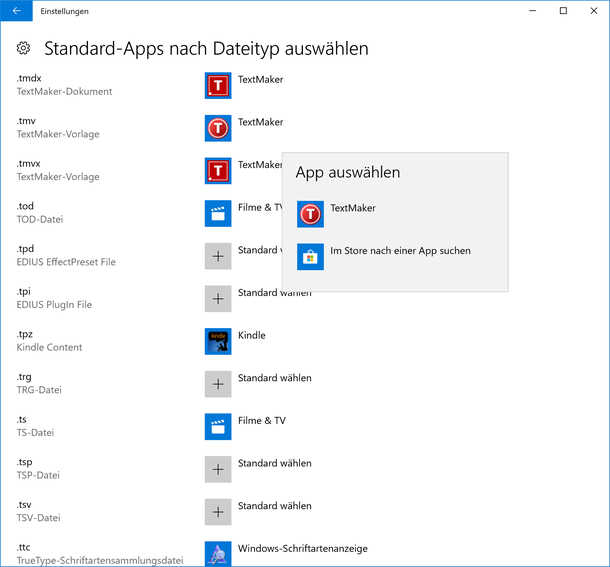Click Filme & TV icon for .tod
The height and width of the screenshot is (567, 610).
click(x=218, y=213)
